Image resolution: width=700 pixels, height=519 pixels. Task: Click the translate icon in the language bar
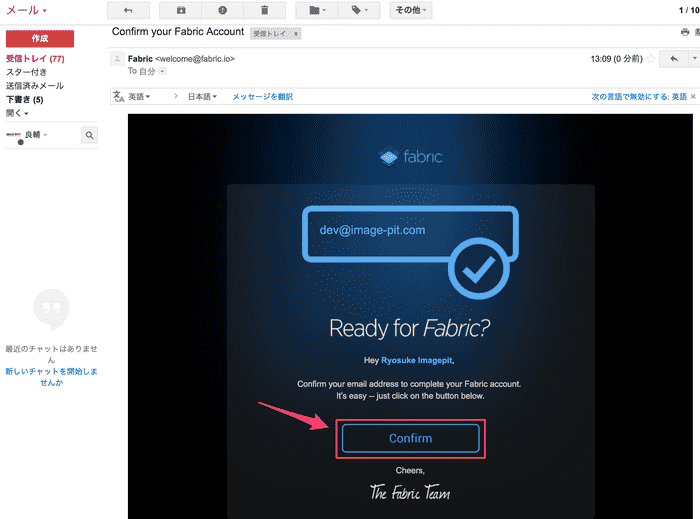tap(118, 97)
